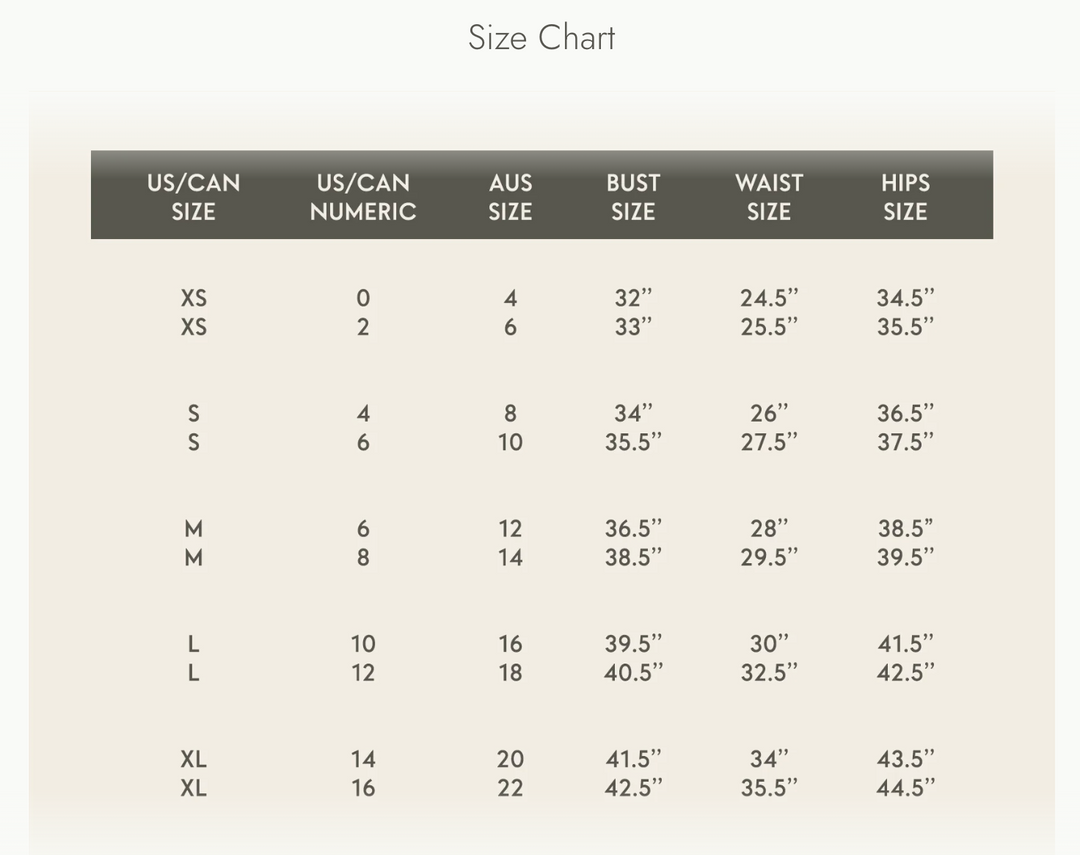Select the US/CAN SIZE column header
This screenshot has height=855, width=1080.
tap(193, 197)
